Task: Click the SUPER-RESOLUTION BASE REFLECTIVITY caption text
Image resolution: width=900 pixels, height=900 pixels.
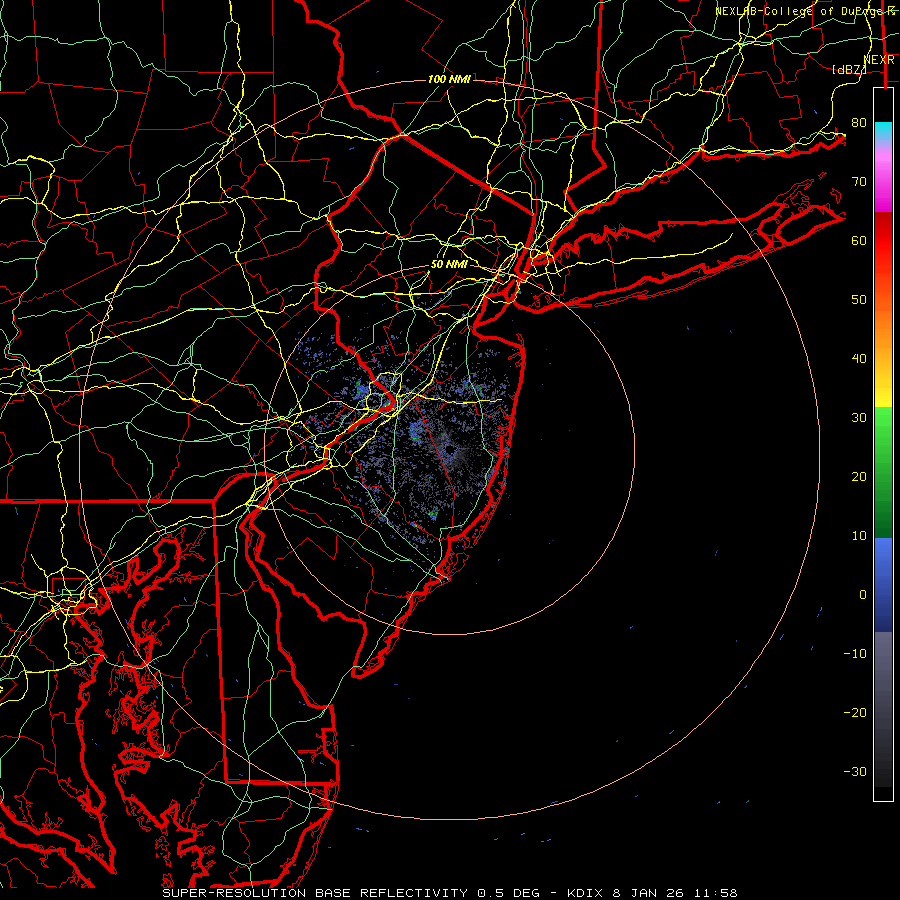Action: [315, 893]
